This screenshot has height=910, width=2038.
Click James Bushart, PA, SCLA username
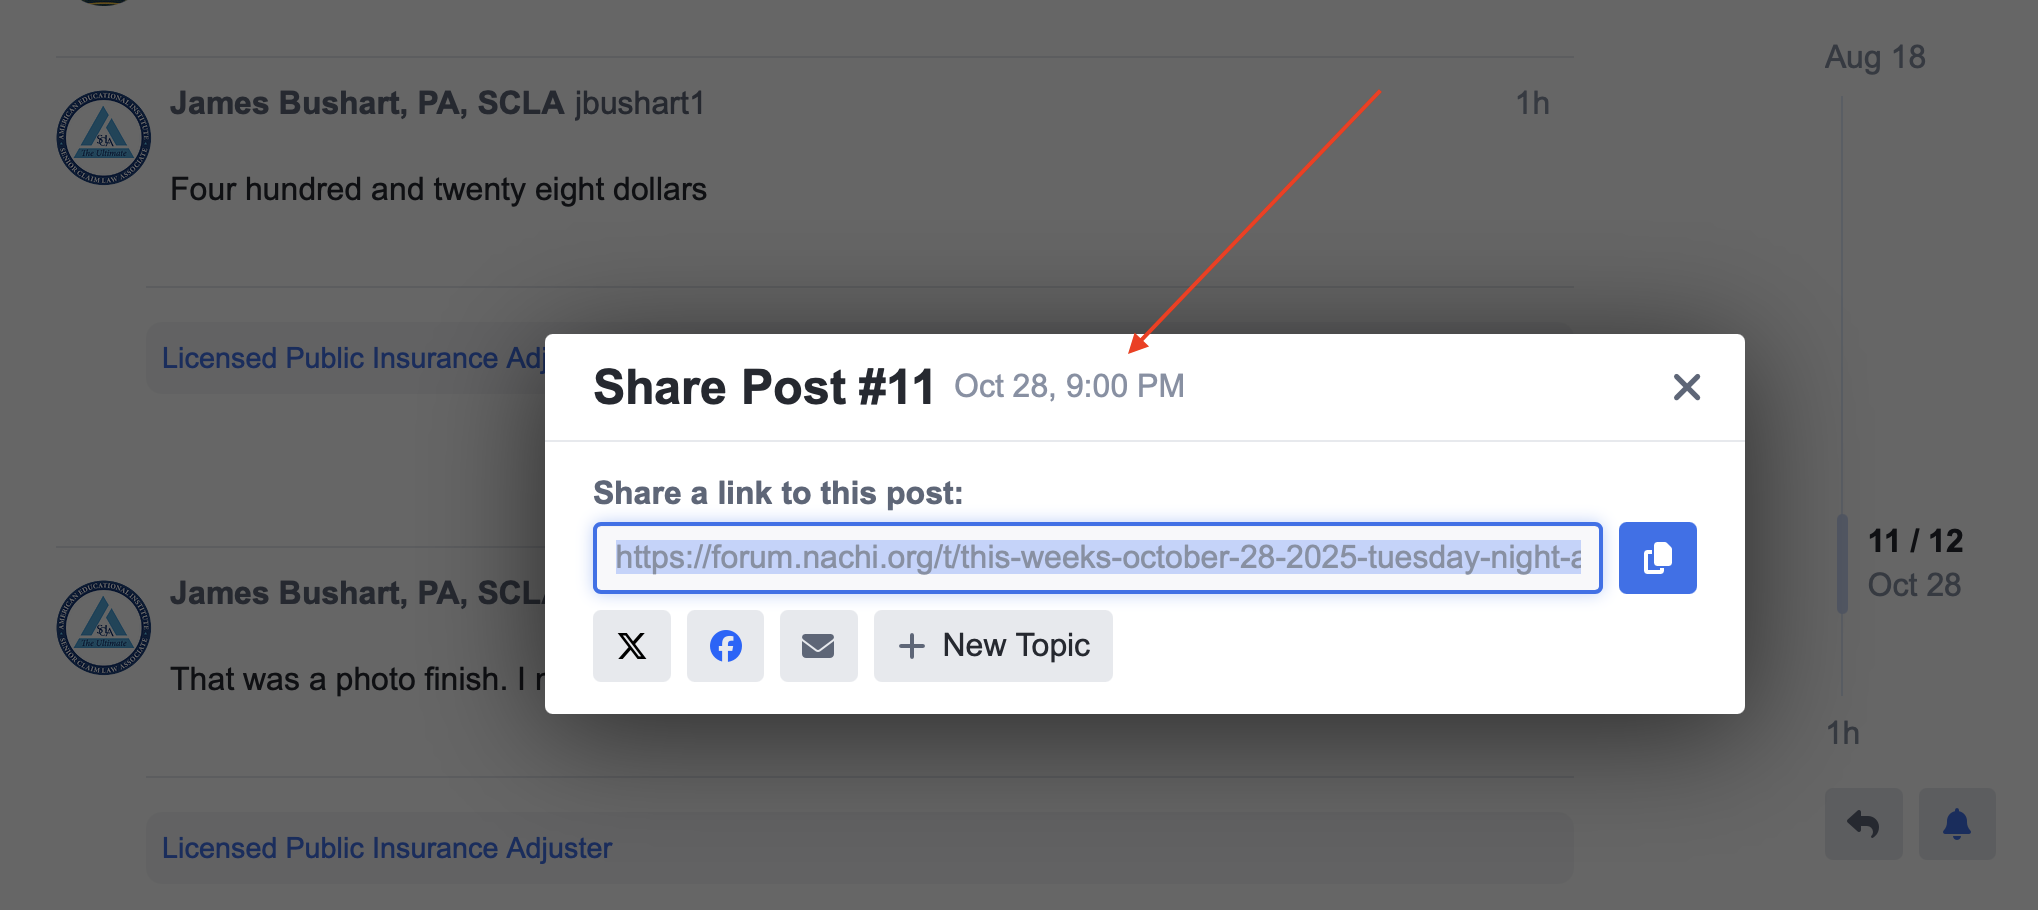pyautogui.click(x=367, y=103)
